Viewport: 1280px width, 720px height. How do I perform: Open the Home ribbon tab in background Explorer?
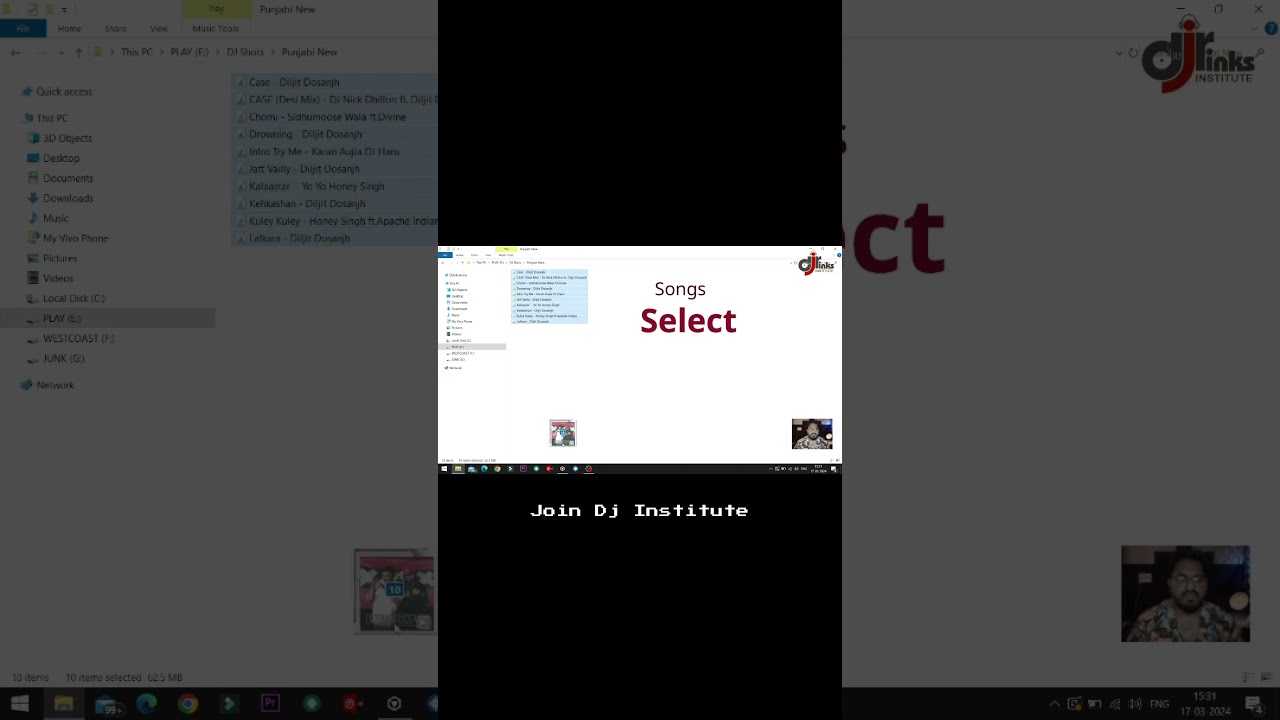pyautogui.click(x=69, y=29)
